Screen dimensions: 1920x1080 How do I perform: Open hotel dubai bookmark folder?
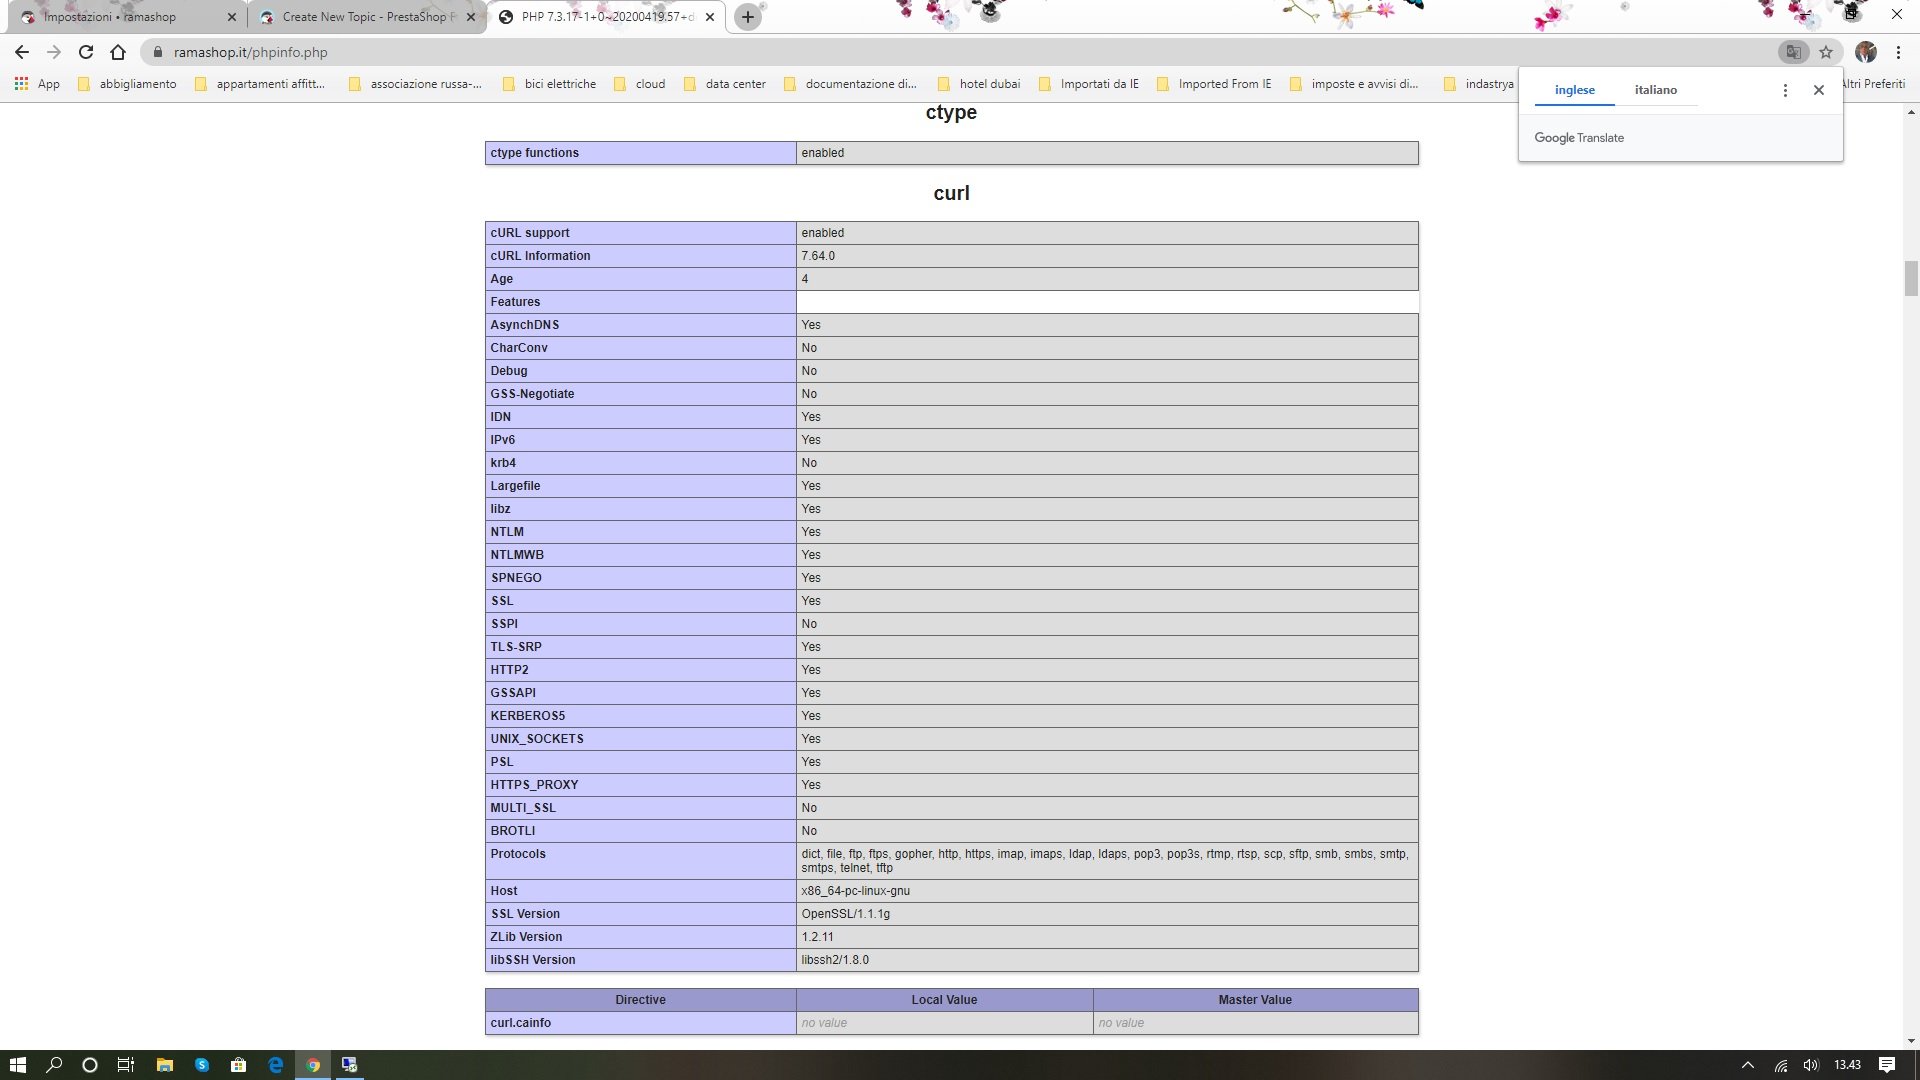point(979,84)
